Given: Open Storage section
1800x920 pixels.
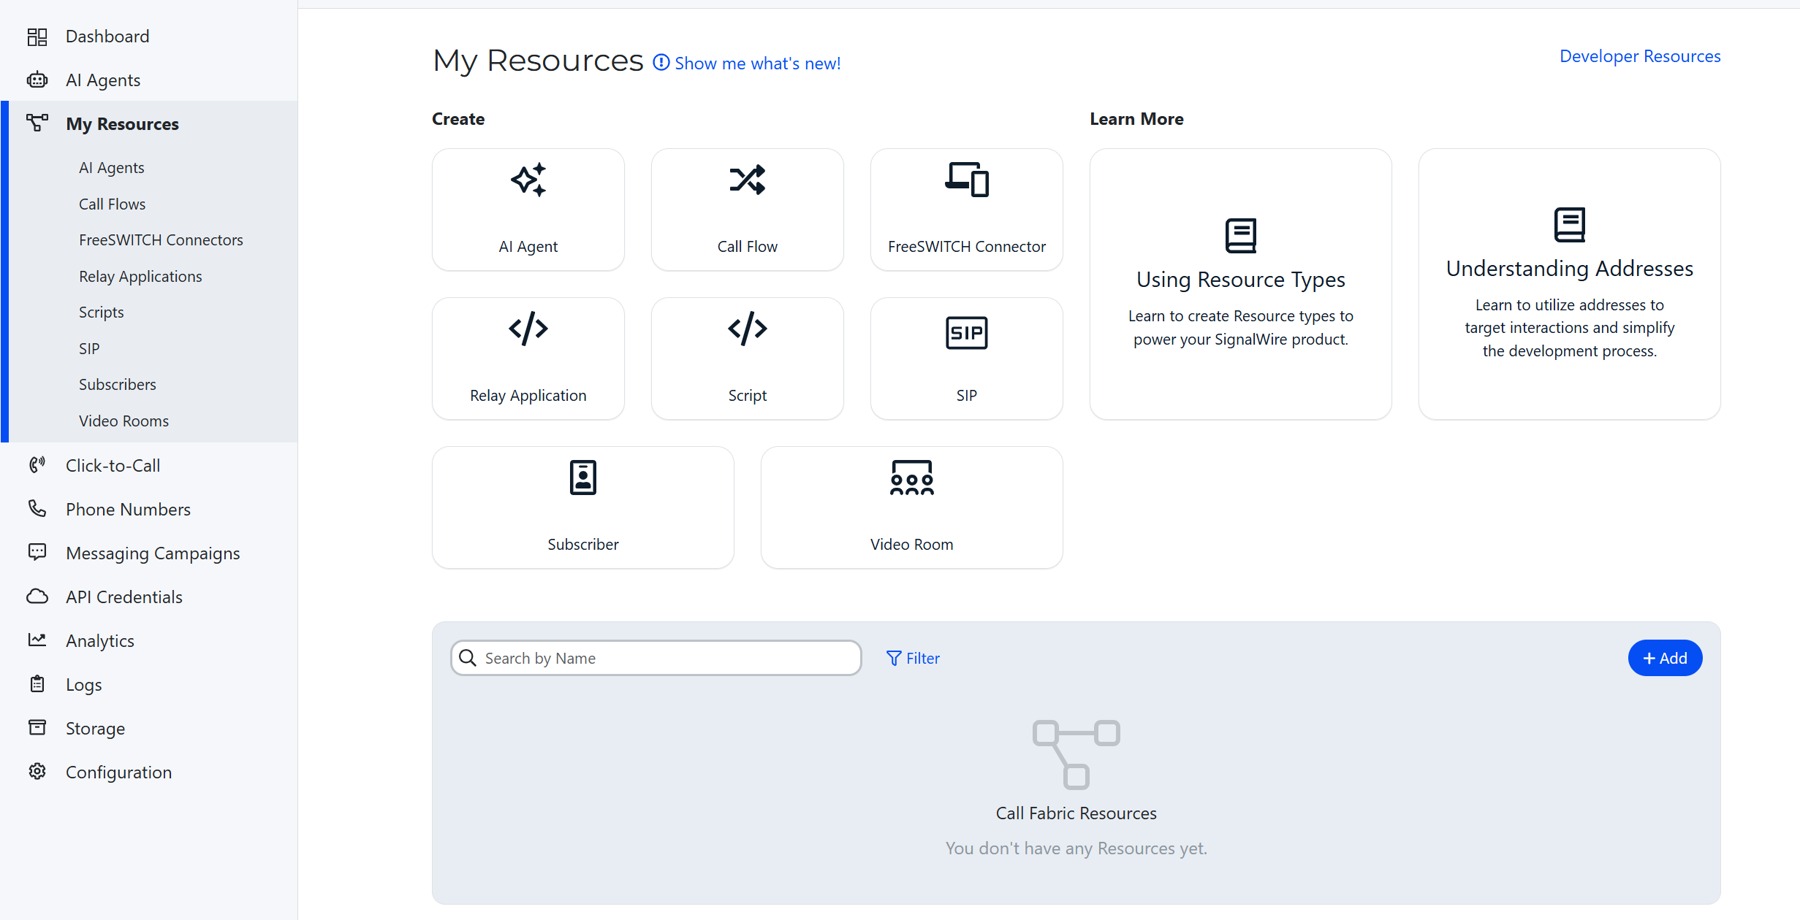Looking at the screenshot, I should coord(95,729).
